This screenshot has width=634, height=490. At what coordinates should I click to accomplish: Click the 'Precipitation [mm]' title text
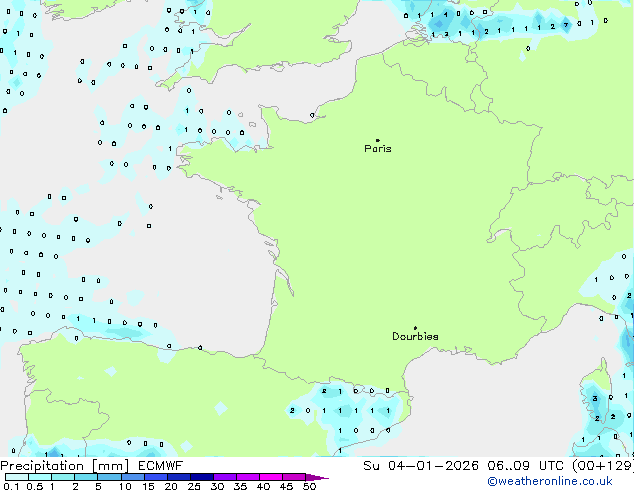(64, 466)
